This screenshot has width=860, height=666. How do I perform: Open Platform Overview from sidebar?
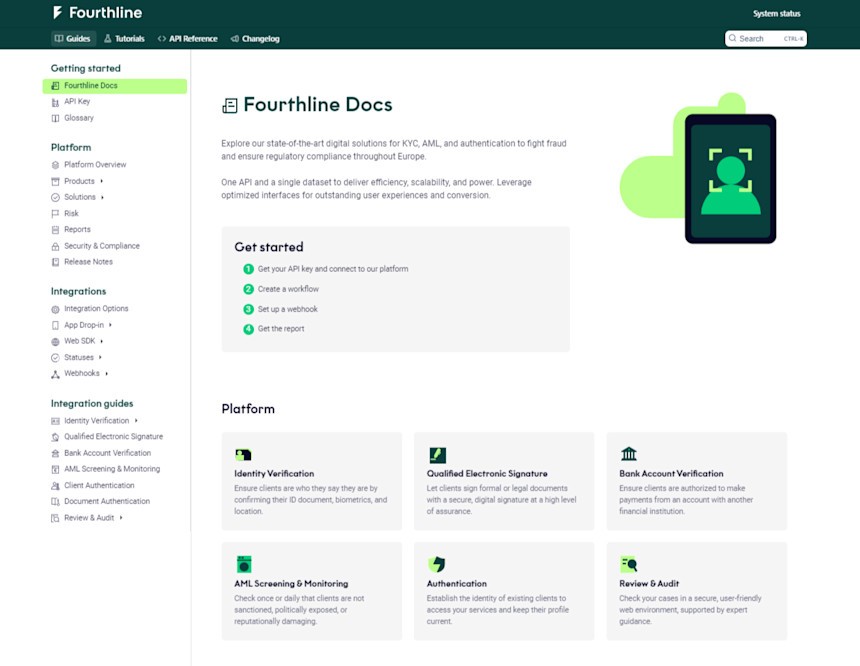[x=95, y=165]
